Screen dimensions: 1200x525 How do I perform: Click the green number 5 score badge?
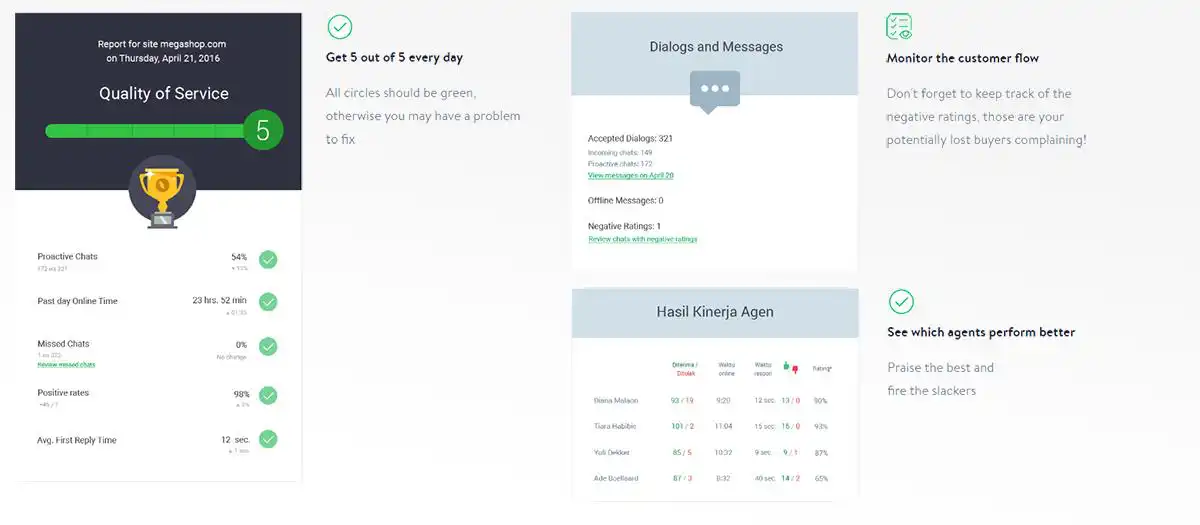tap(263, 130)
